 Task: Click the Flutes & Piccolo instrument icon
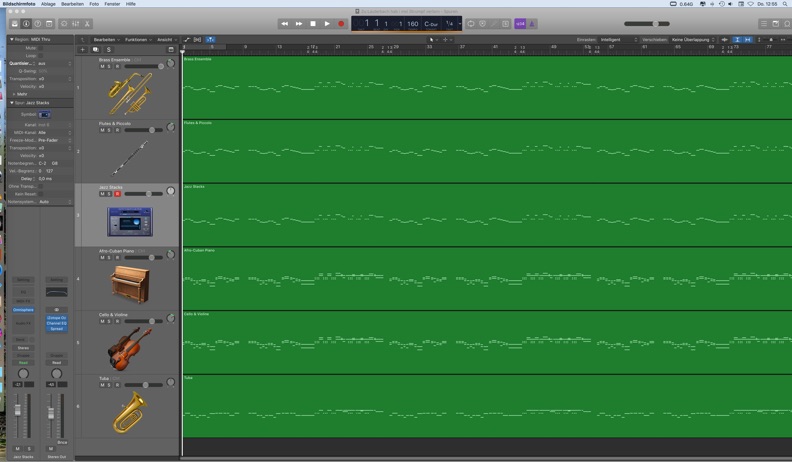pos(130,158)
